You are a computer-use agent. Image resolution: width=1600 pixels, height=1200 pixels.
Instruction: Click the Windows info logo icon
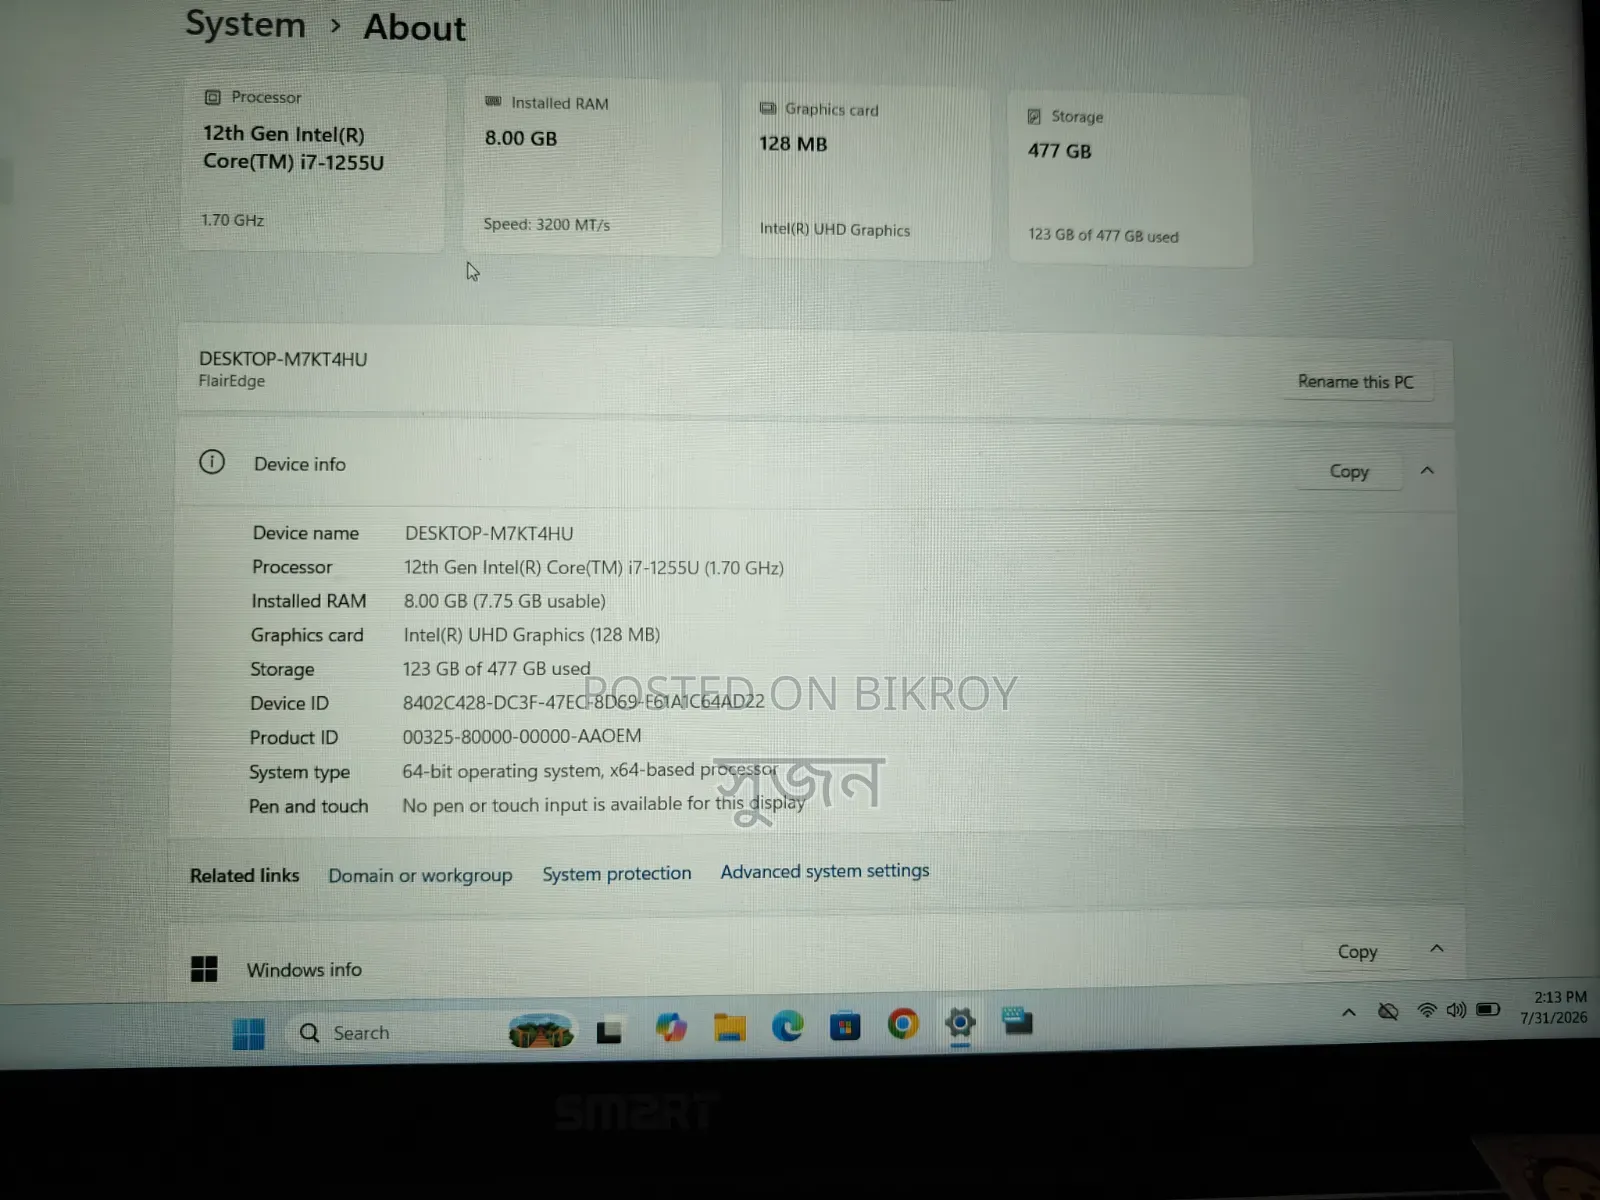tap(204, 969)
